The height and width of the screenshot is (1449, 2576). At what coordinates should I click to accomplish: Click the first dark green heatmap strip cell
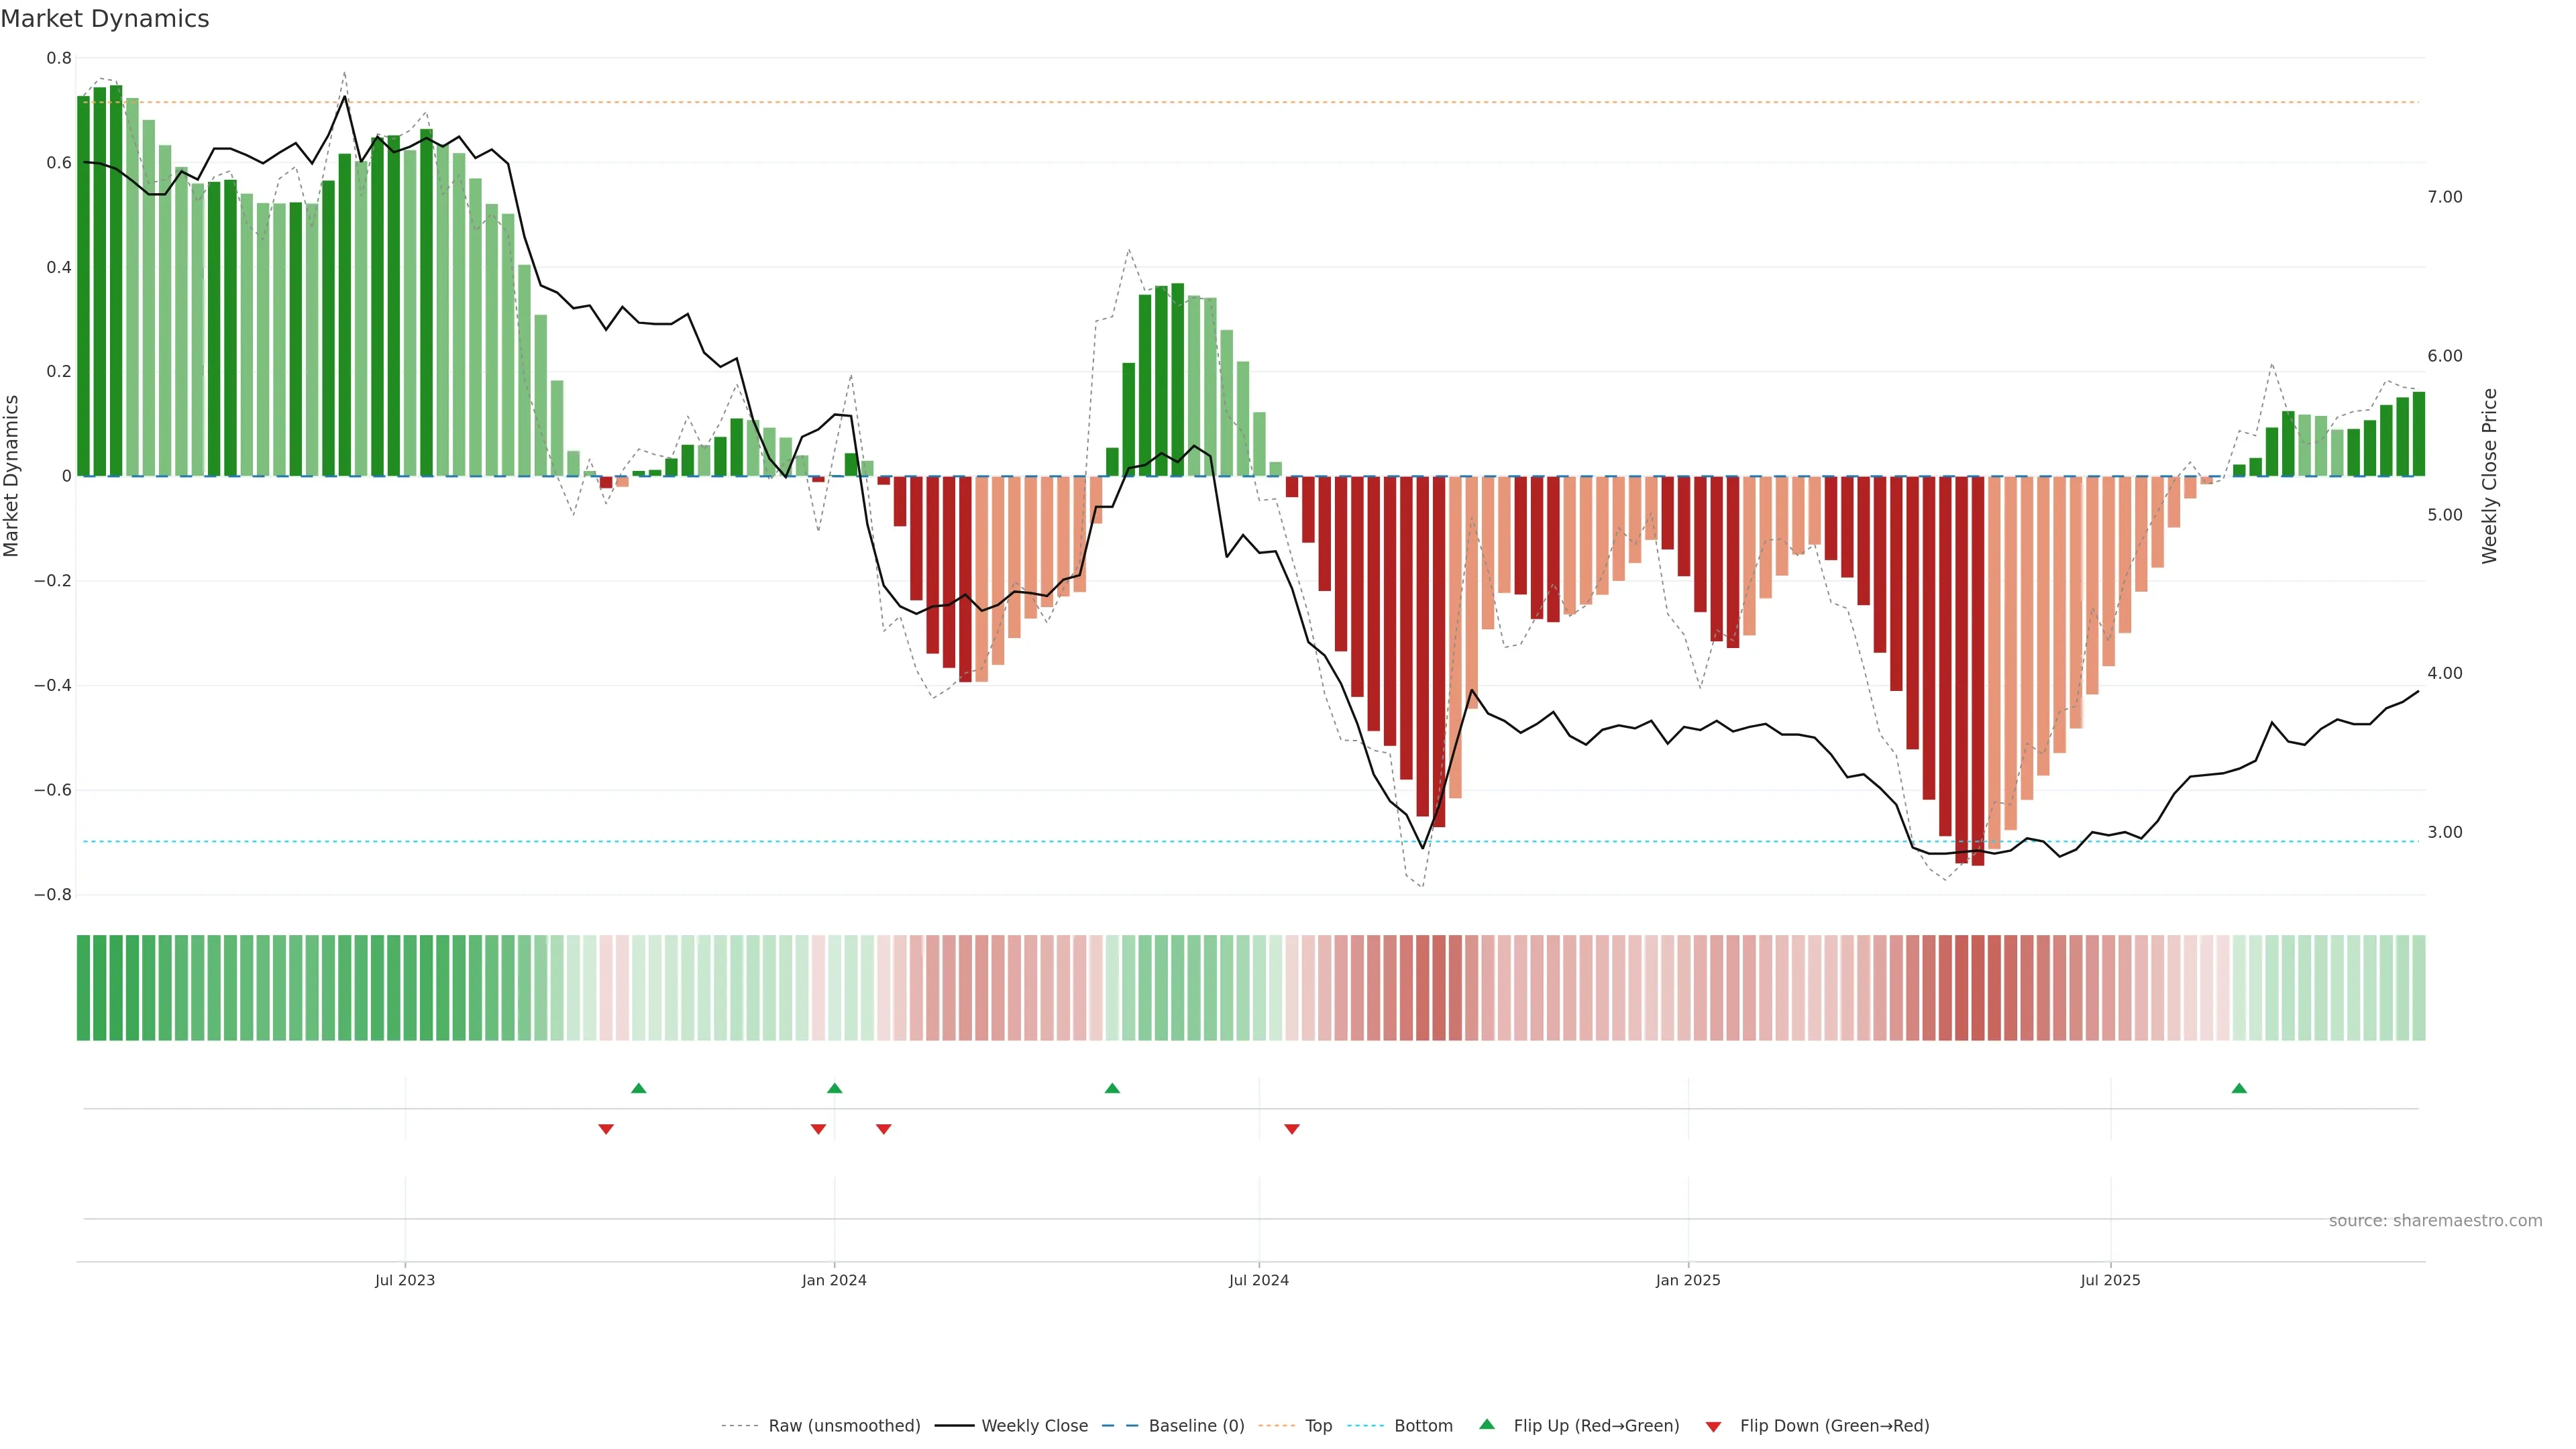click(83, 987)
